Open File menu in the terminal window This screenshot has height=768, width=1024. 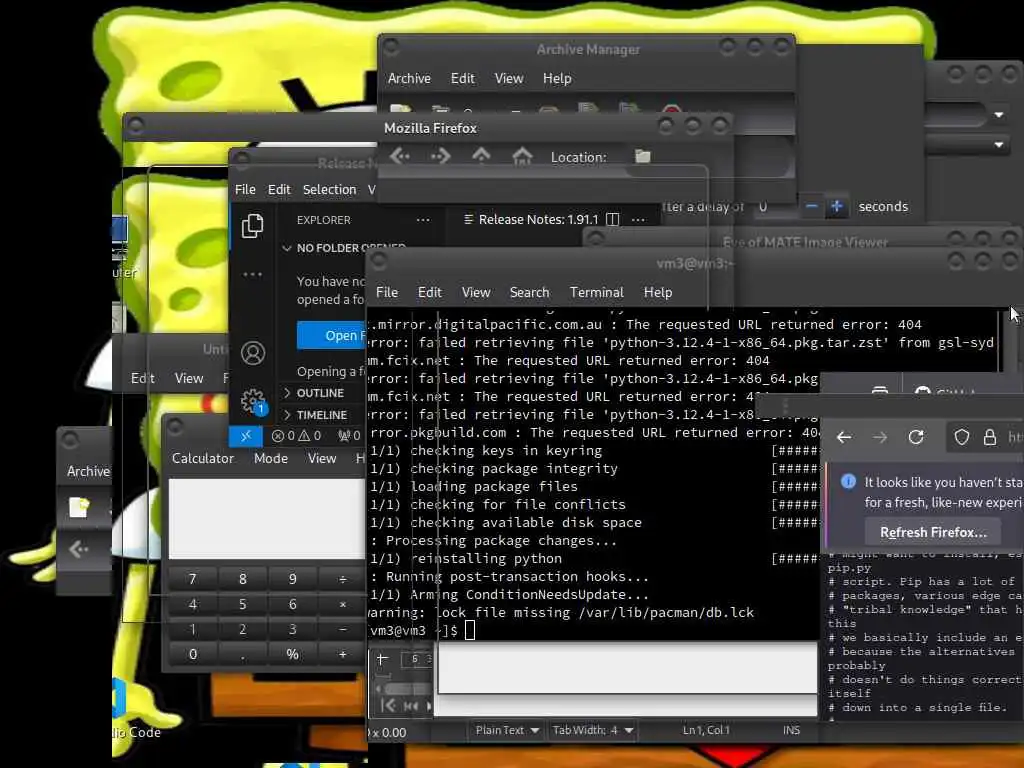pos(387,292)
